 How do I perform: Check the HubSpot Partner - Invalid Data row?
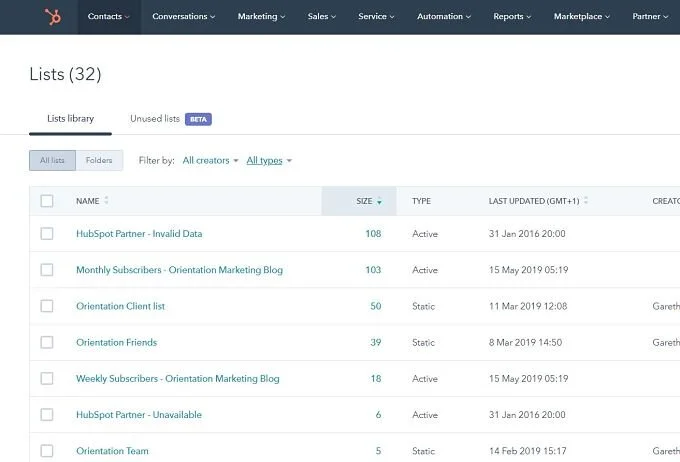(x=47, y=234)
